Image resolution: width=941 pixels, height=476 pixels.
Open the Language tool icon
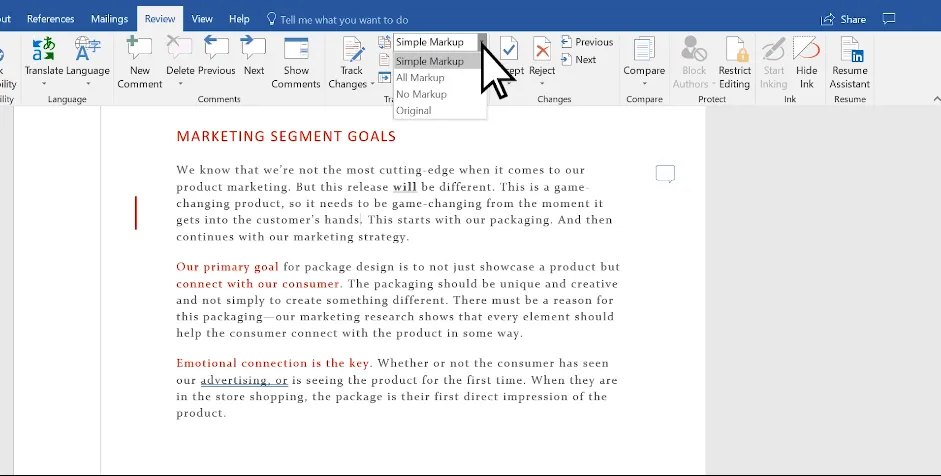point(88,49)
